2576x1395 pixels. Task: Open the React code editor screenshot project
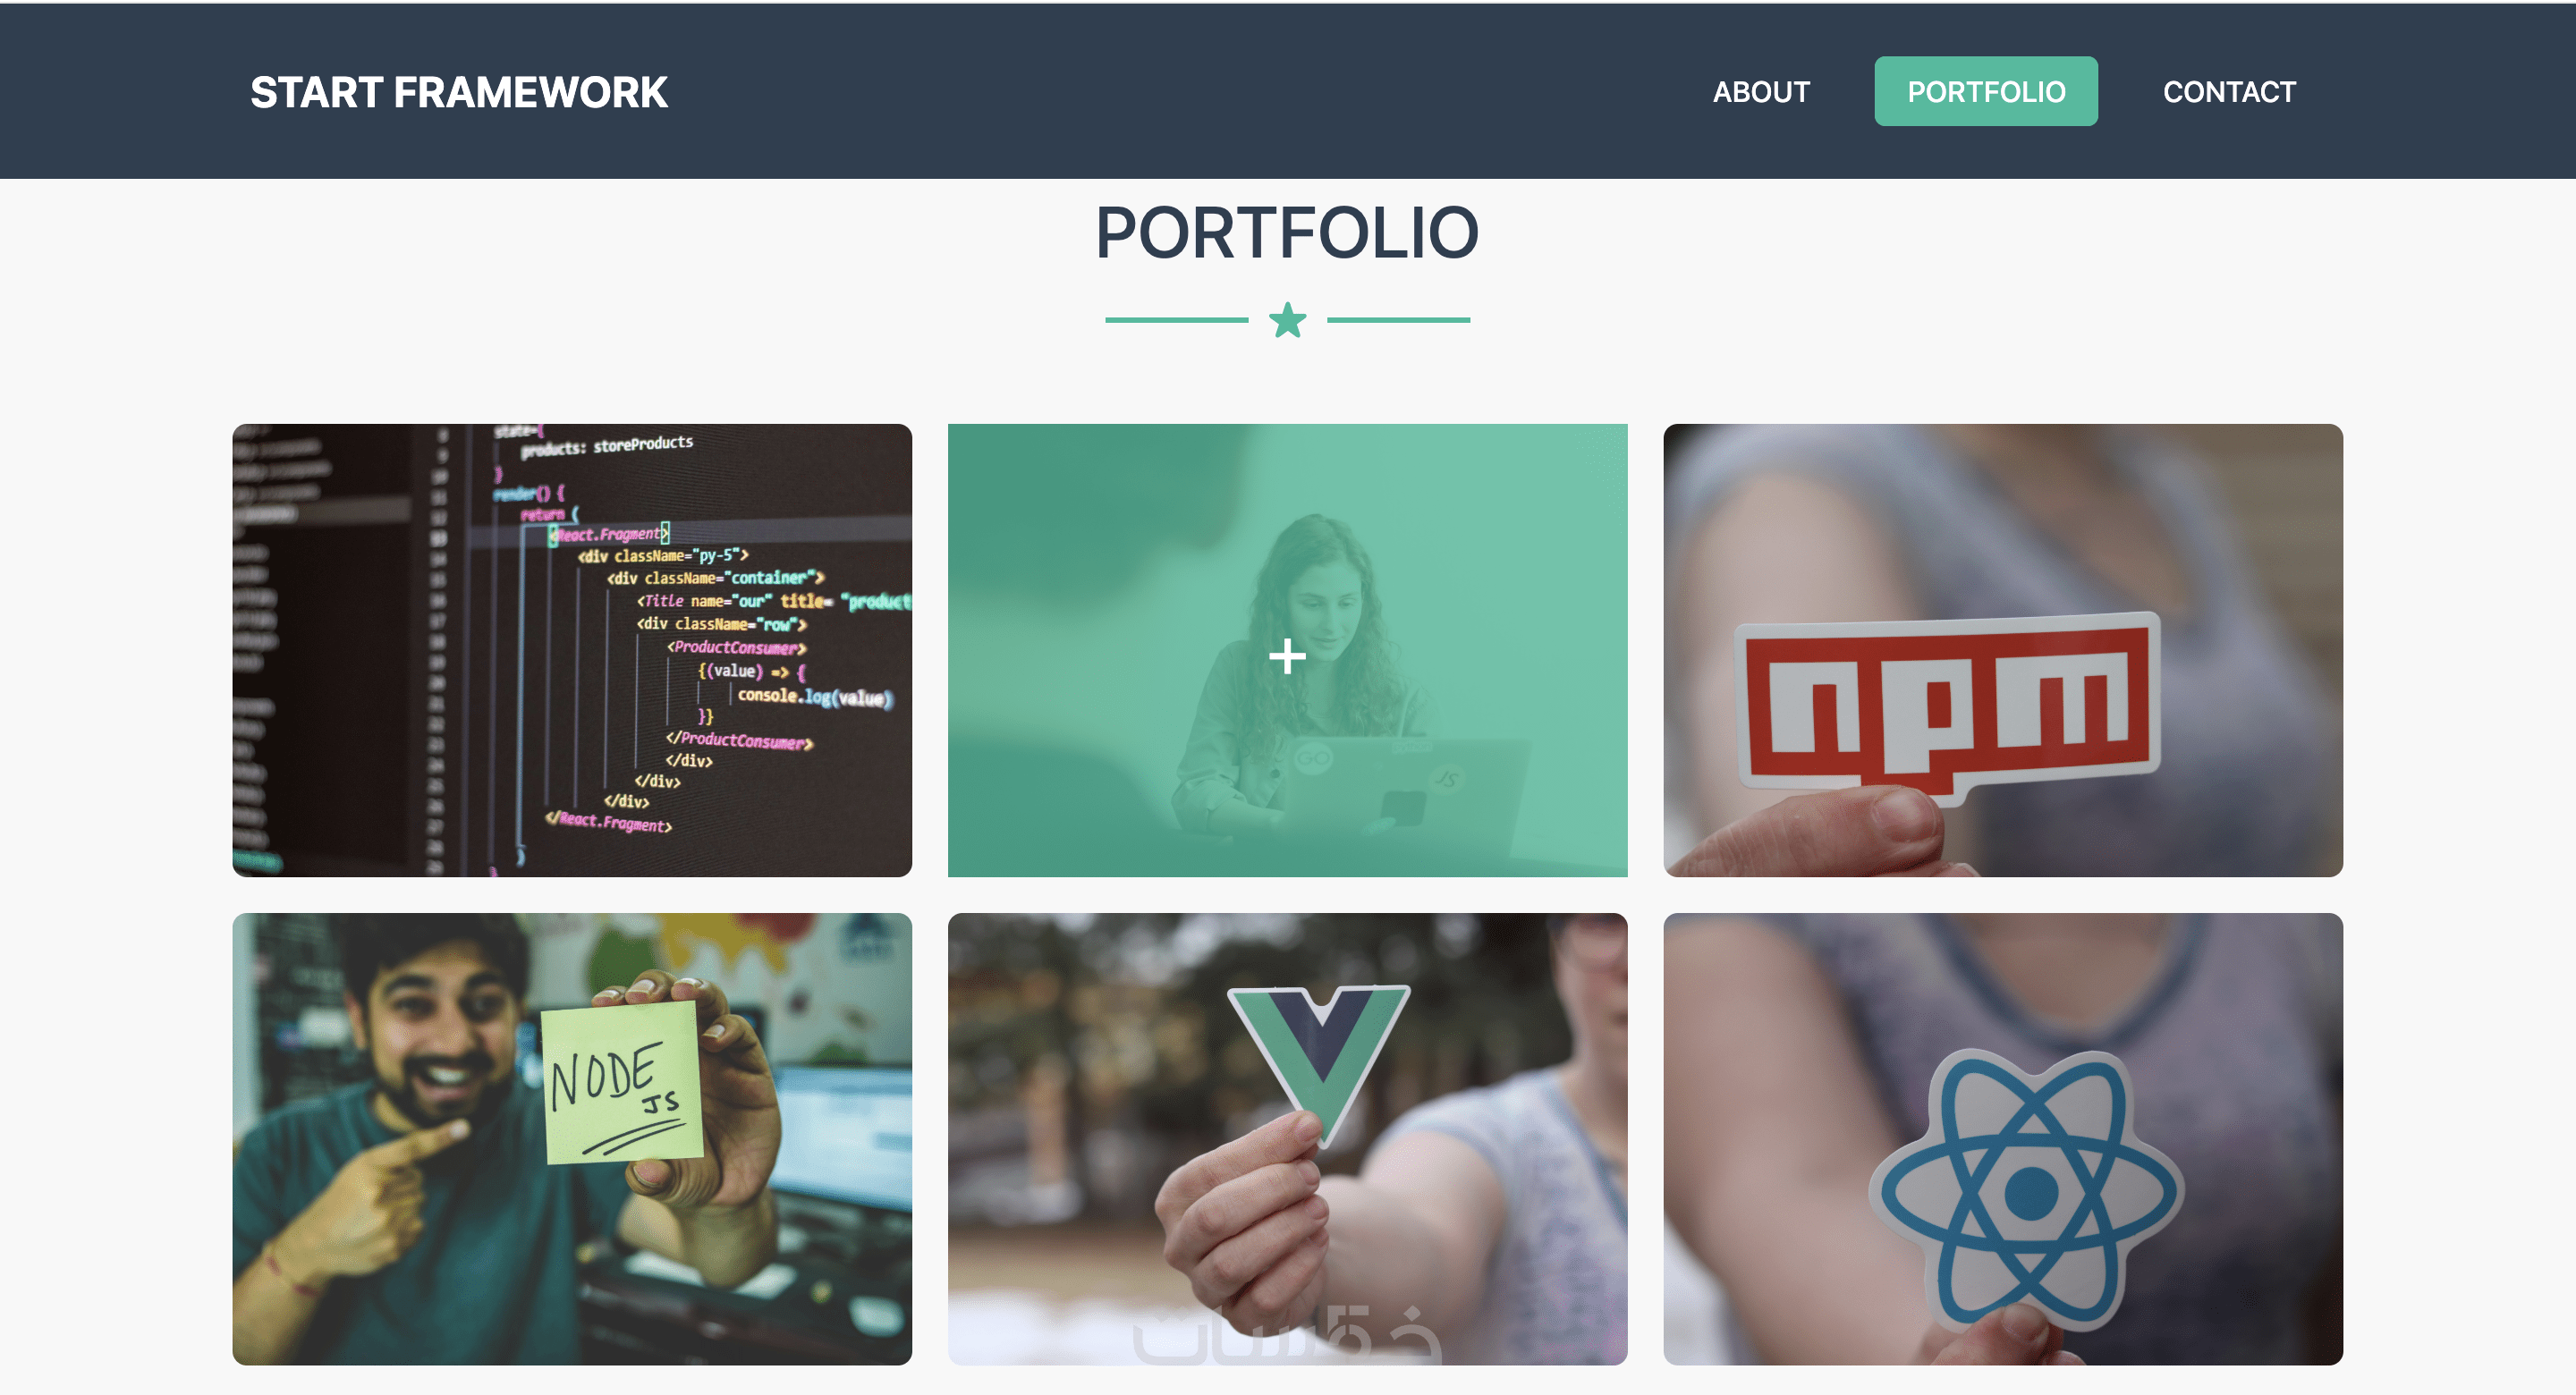(572, 650)
